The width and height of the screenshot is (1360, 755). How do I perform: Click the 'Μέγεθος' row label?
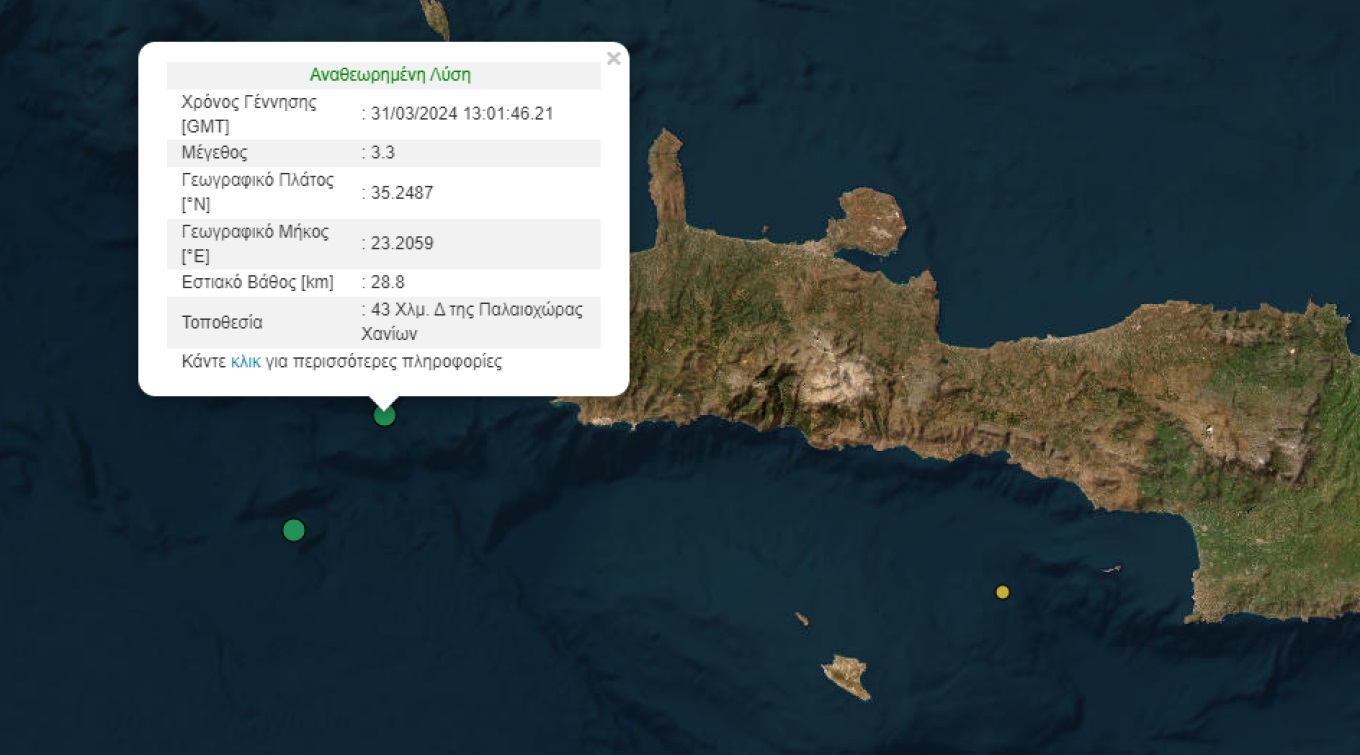(x=214, y=153)
